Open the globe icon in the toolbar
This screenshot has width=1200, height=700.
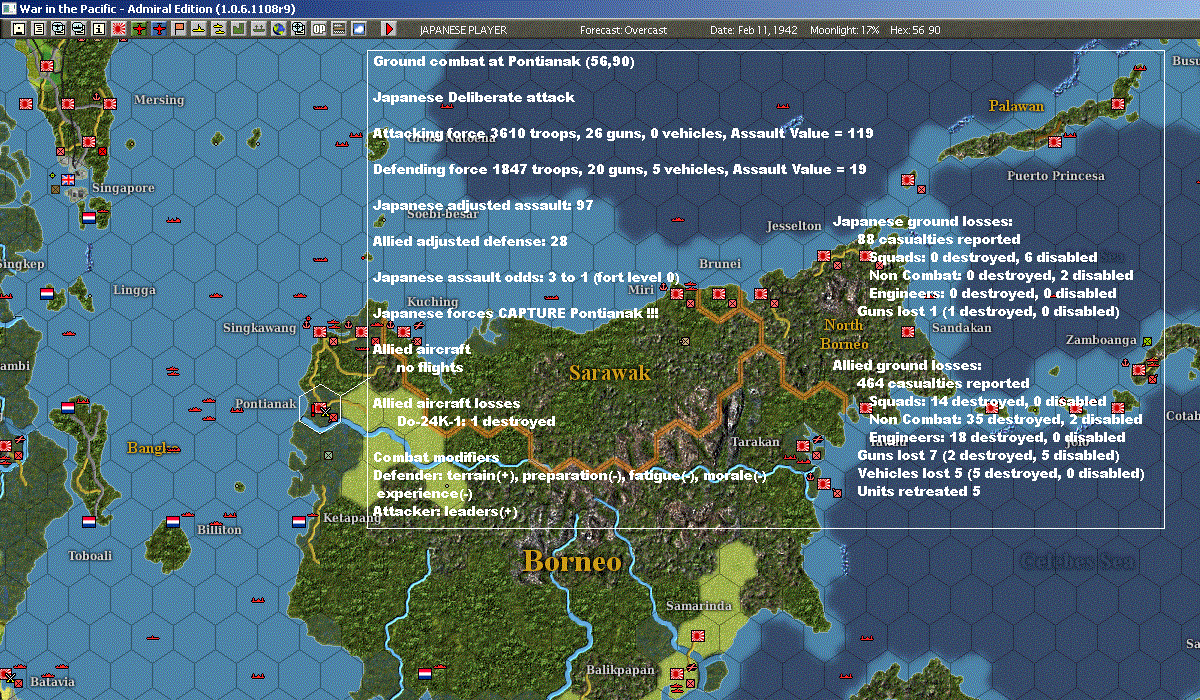[x=279, y=29]
